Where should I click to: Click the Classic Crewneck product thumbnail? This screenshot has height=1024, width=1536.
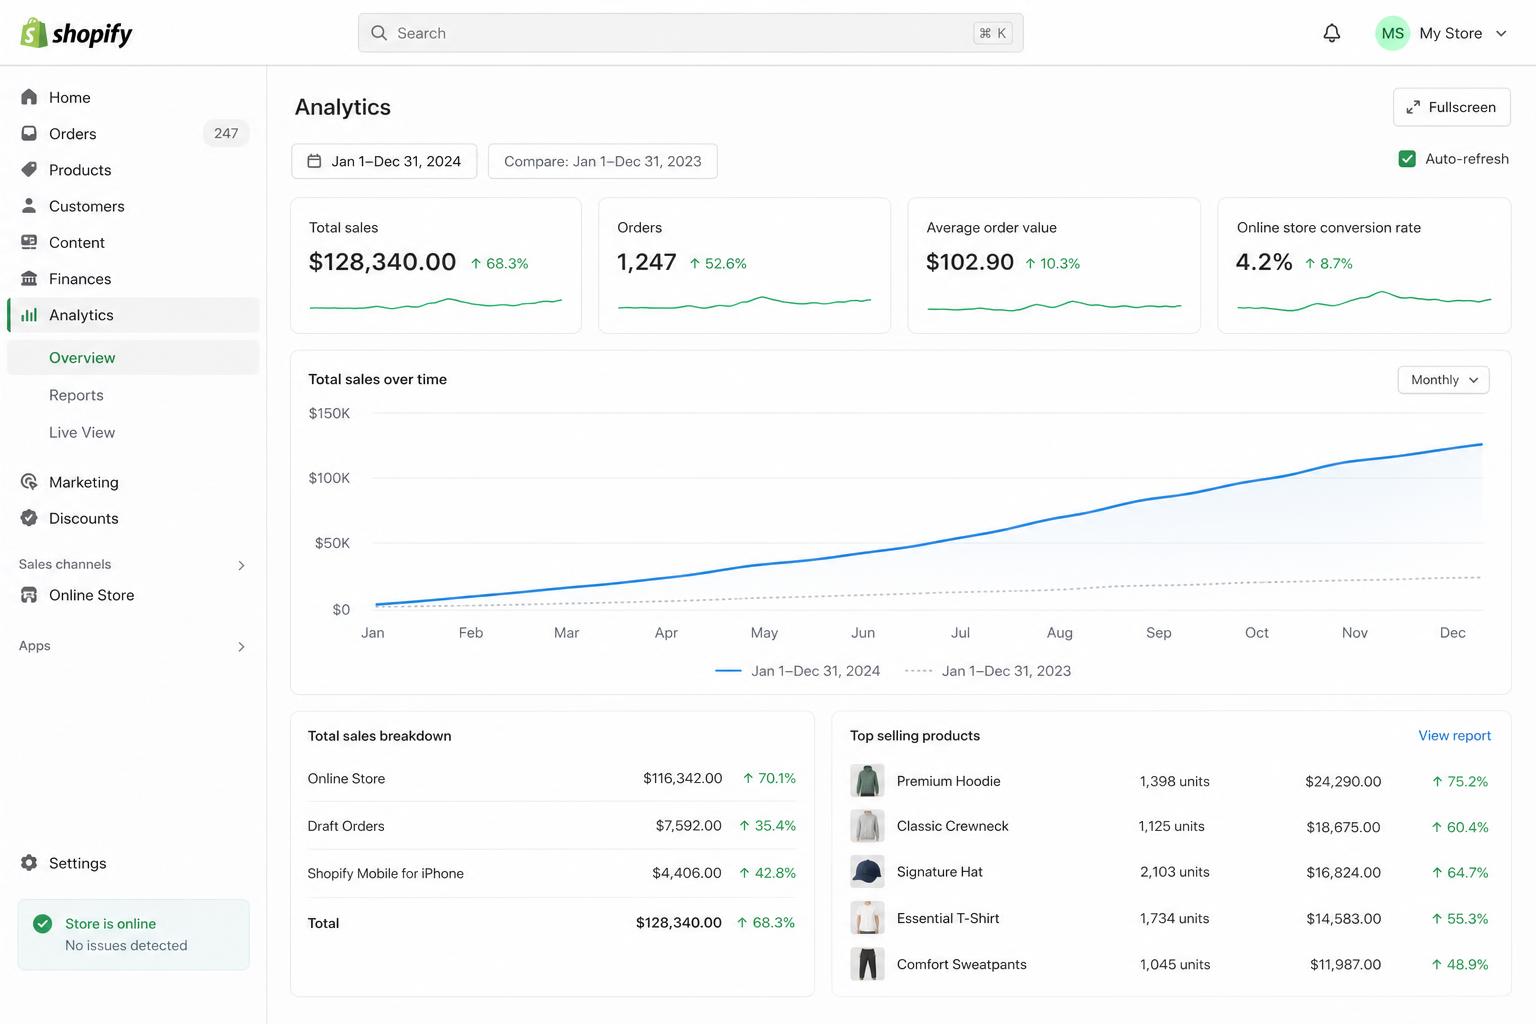coord(867,826)
